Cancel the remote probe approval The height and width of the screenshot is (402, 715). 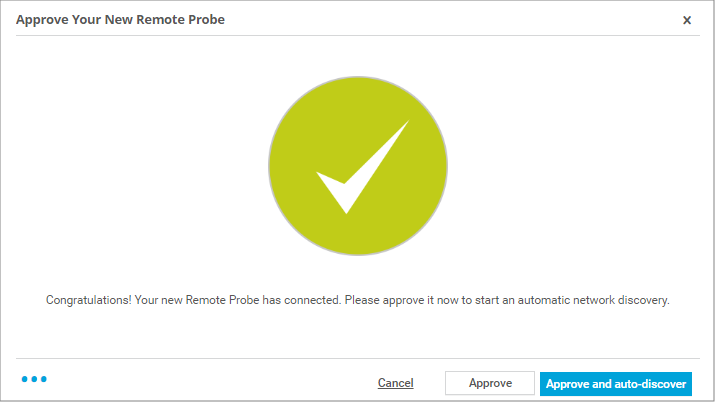pos(396,383)
